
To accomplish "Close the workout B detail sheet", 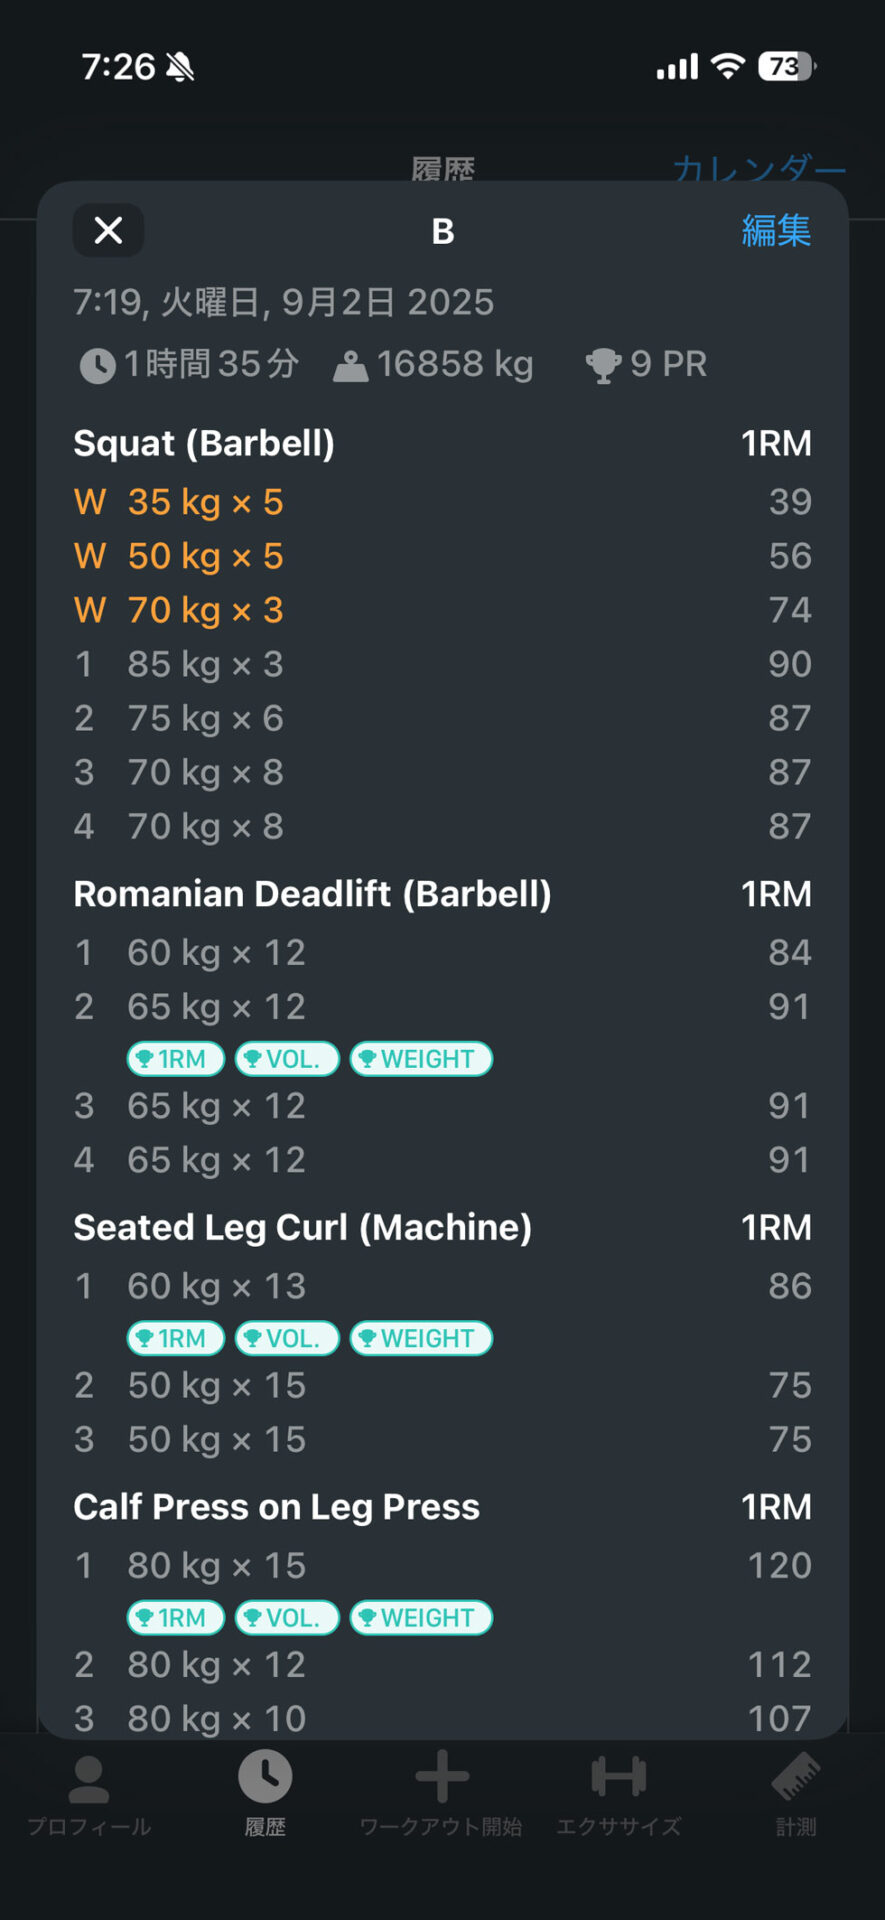I will pos(108,231).
